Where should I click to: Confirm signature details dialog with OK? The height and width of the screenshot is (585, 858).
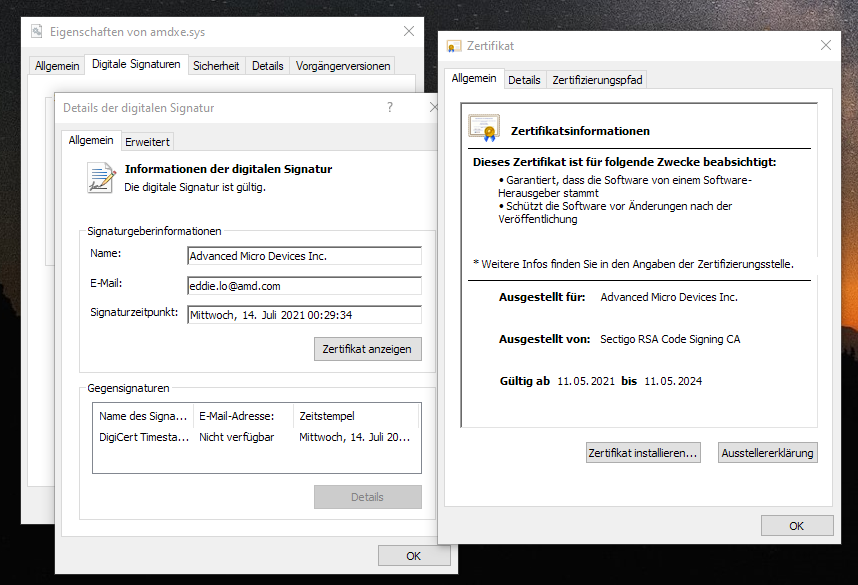pyautogui.click(x=414, y=556)
